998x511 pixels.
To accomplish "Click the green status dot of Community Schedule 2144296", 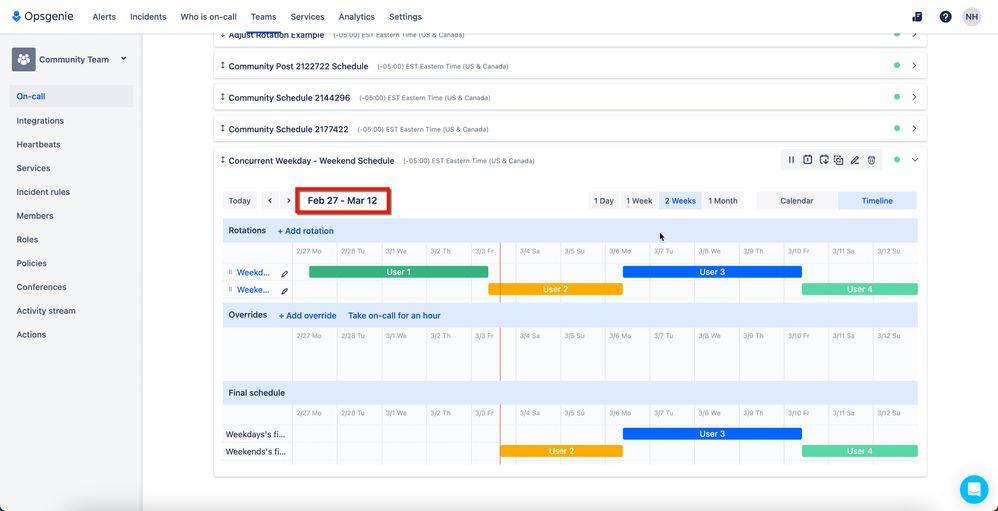I will [897, 97].
